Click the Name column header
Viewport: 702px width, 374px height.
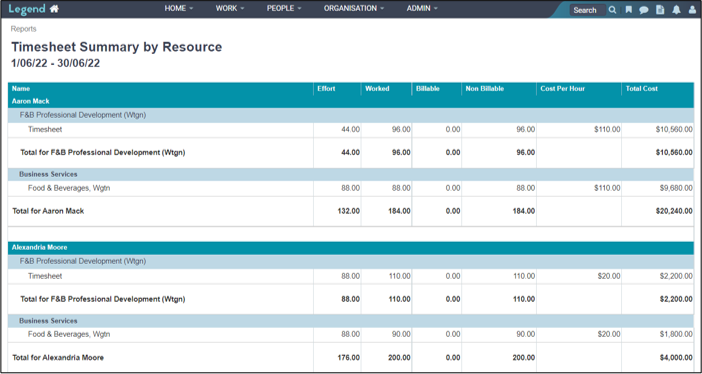click(x=21, y=89)
